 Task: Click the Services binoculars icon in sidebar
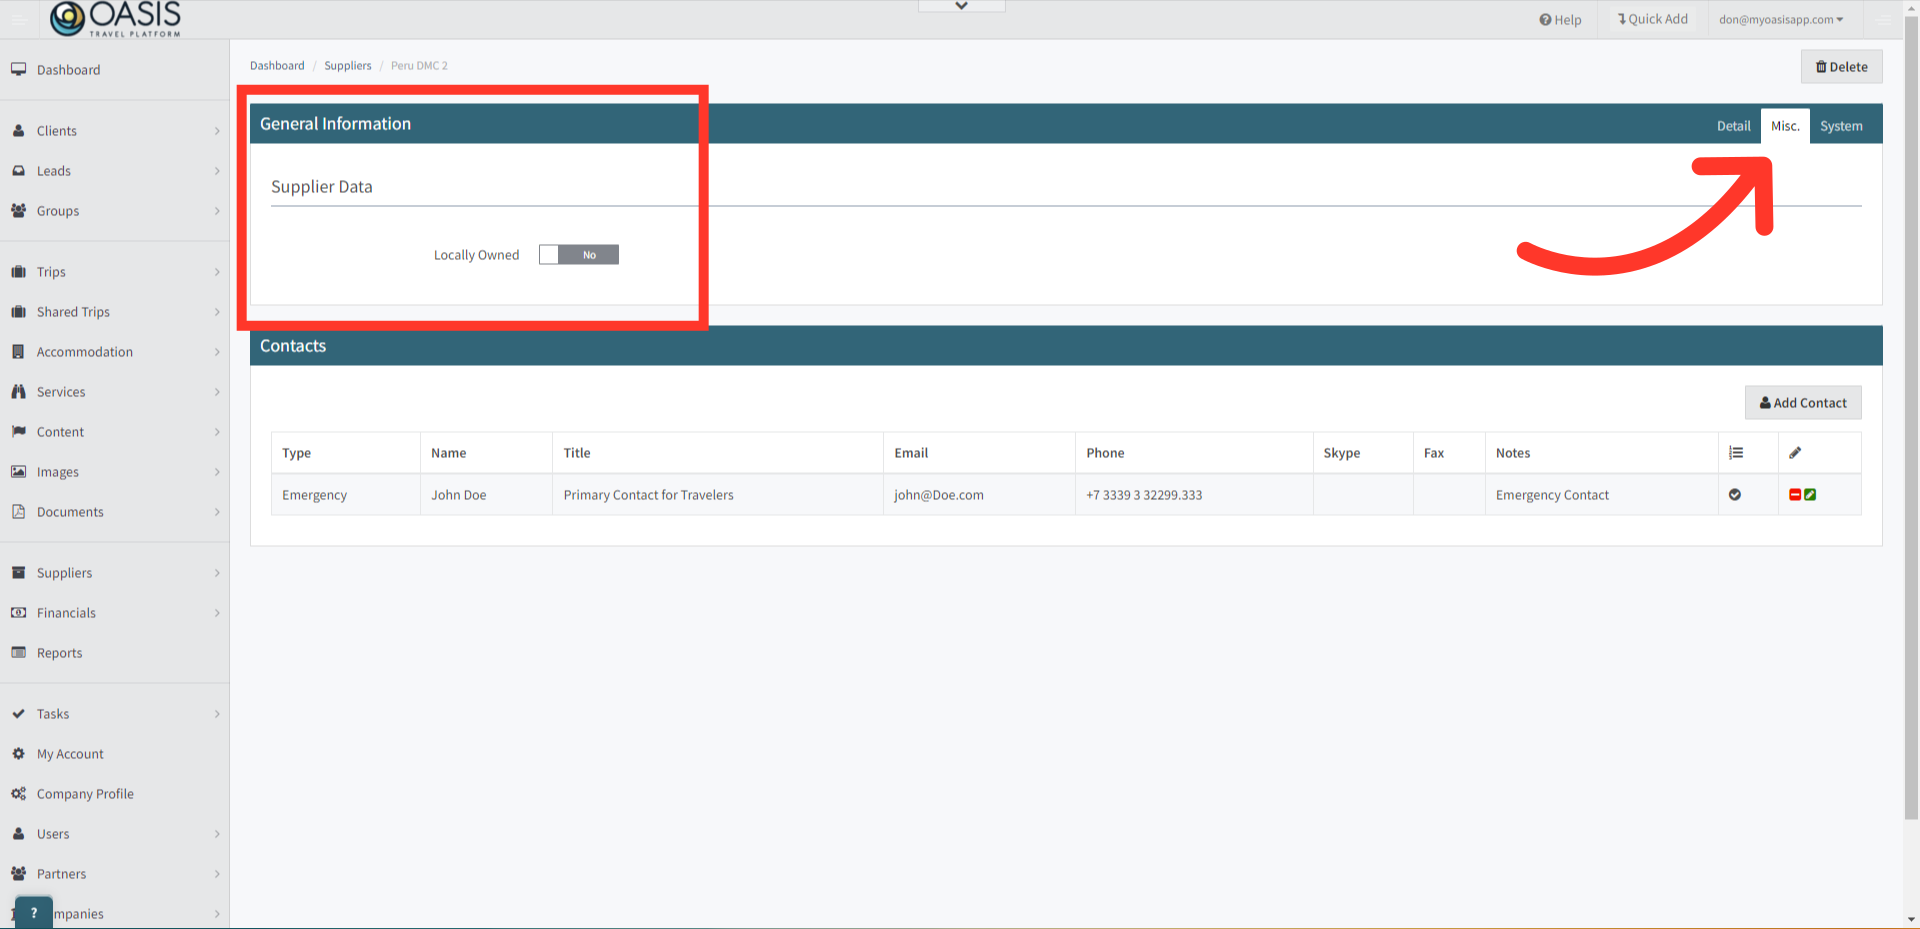click(x=18, y=392)
